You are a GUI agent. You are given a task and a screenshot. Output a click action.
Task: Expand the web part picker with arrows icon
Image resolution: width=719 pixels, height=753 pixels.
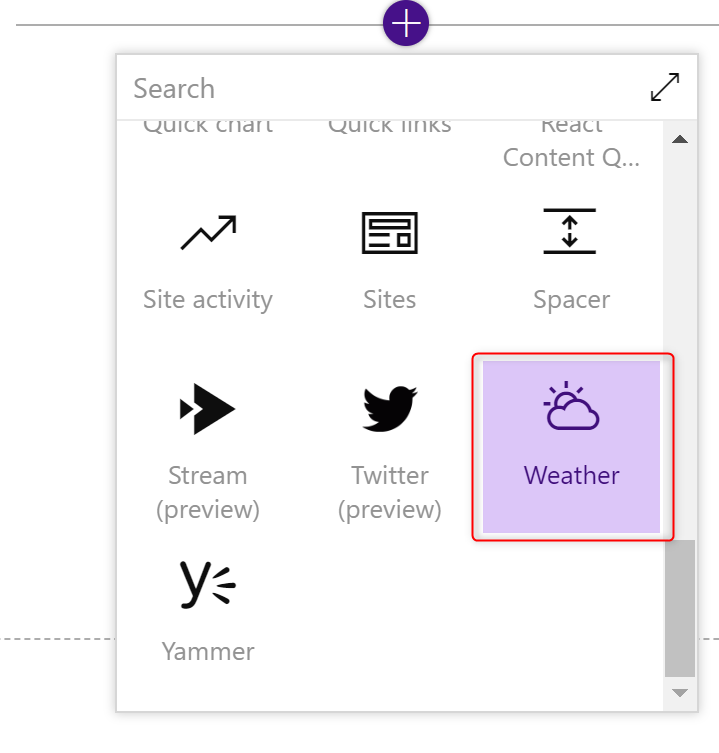(x=665, y=87)
